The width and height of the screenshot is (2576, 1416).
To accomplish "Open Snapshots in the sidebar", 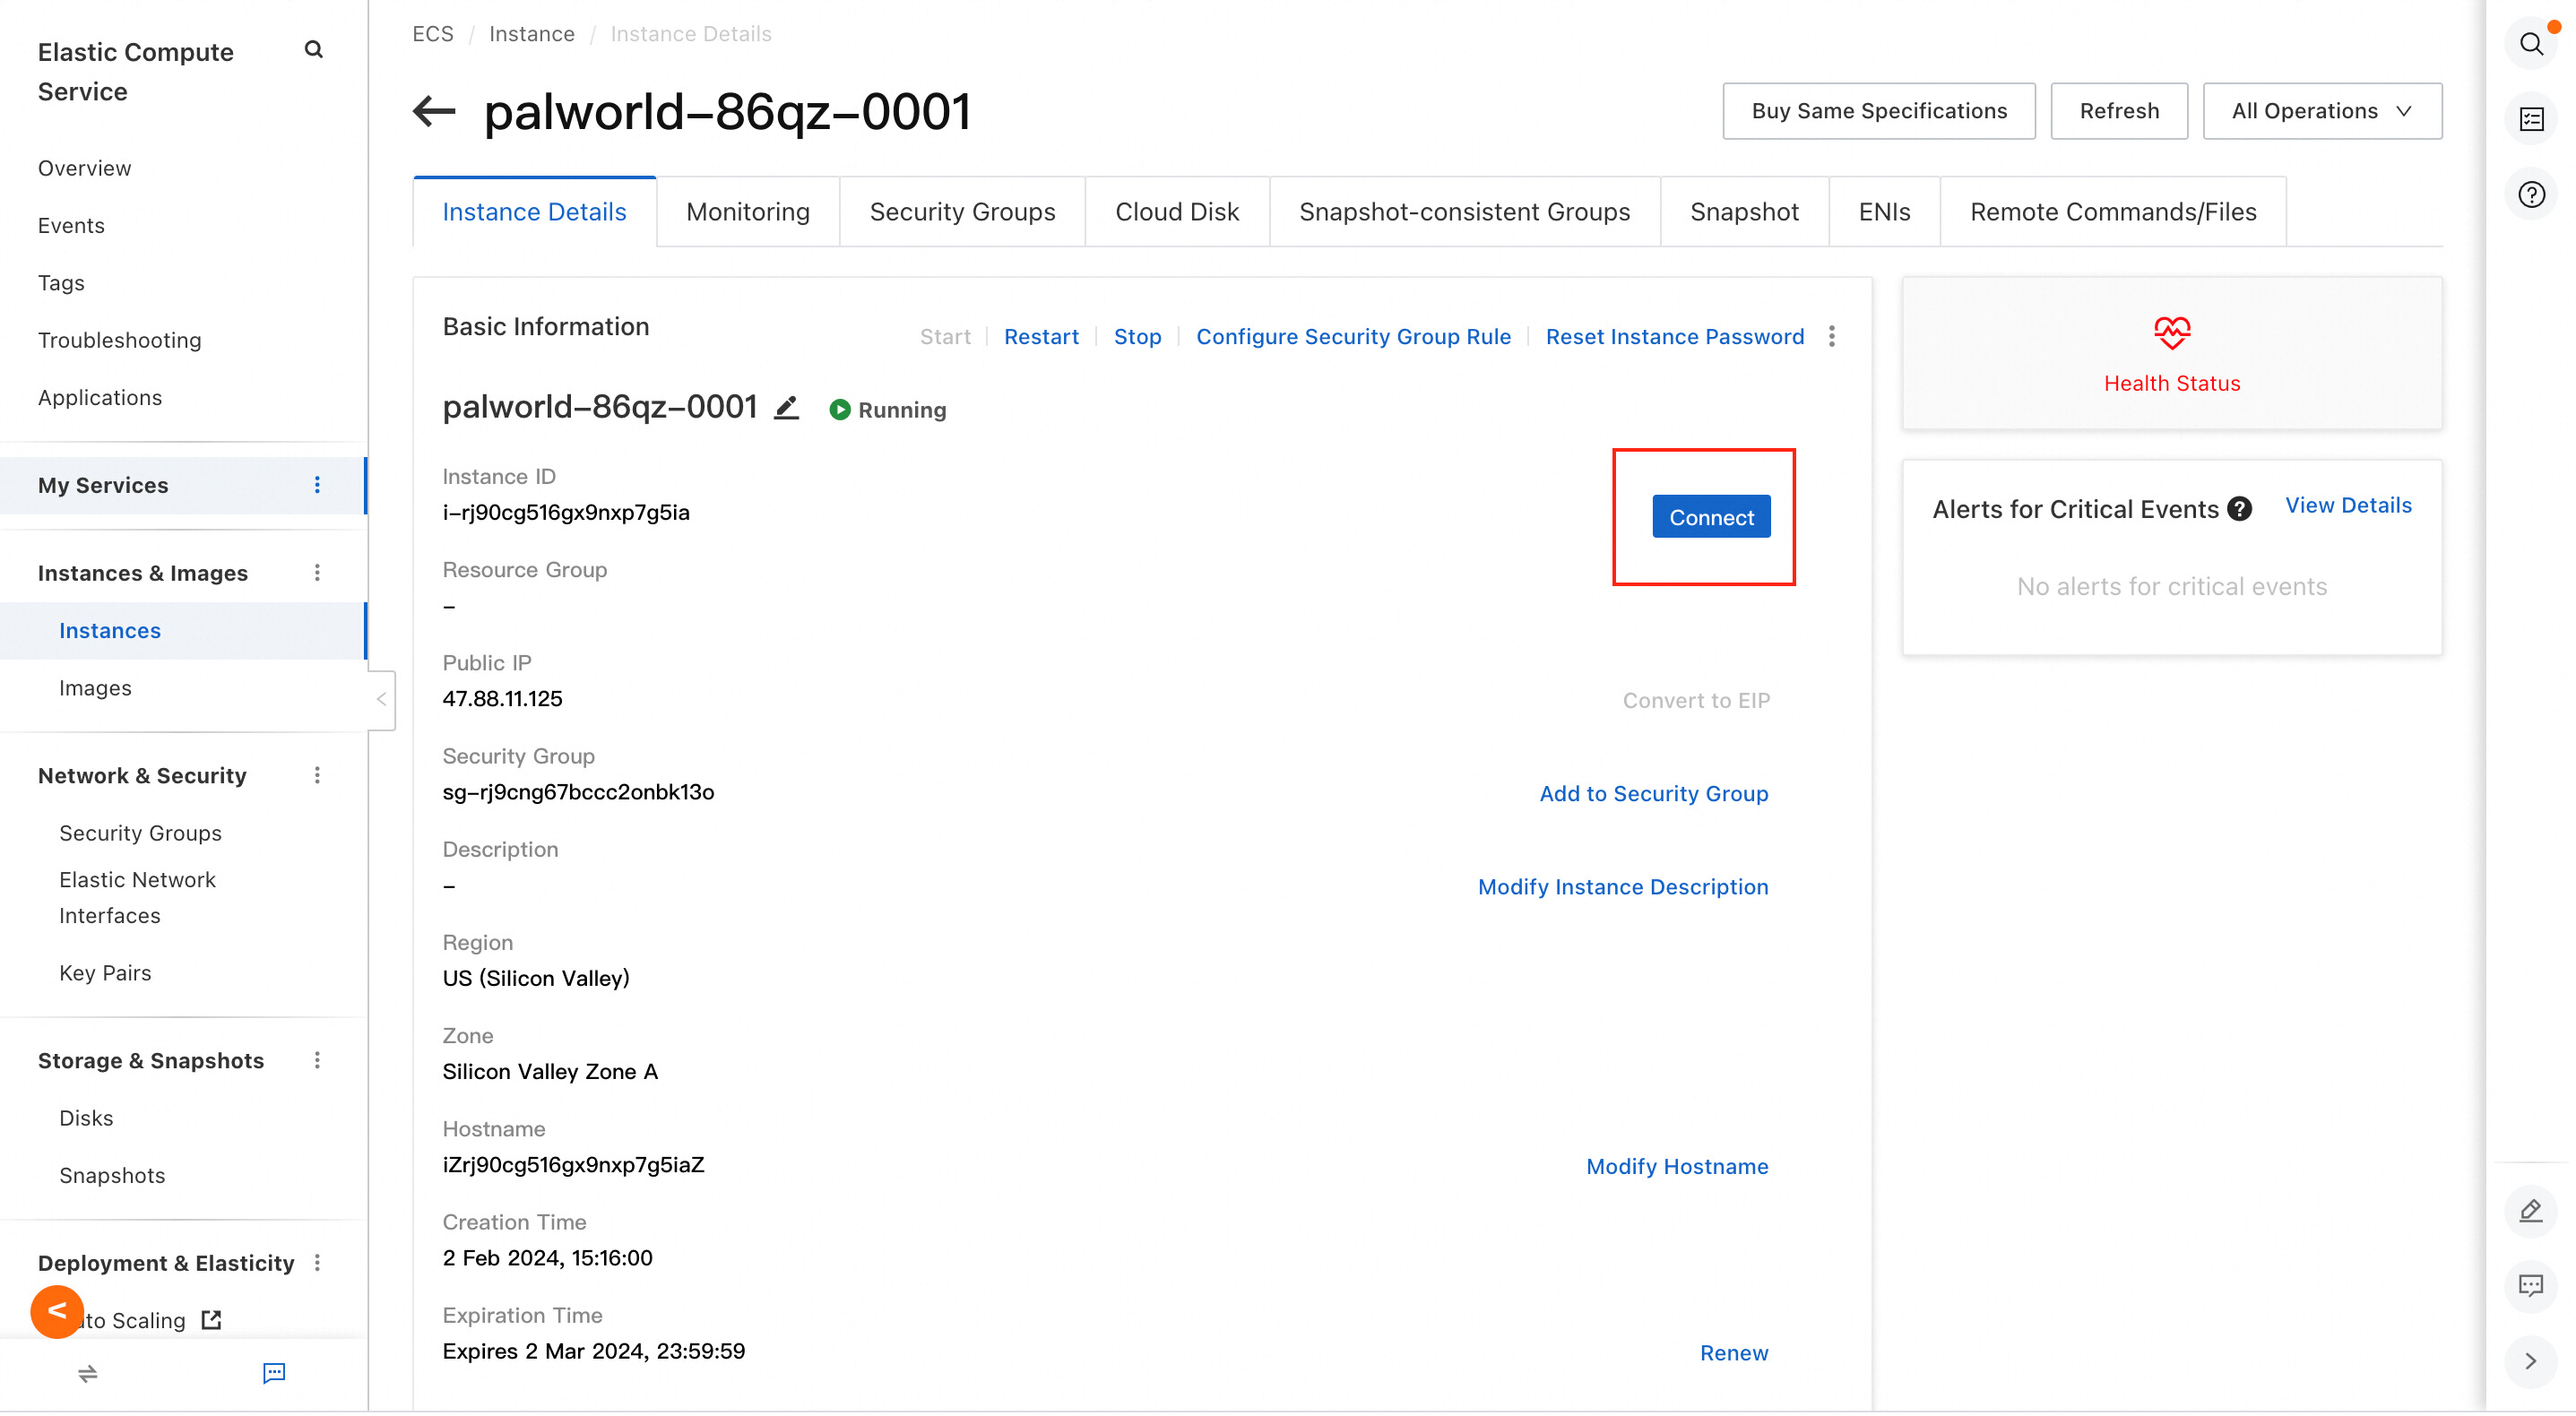I will [112, 1176].
